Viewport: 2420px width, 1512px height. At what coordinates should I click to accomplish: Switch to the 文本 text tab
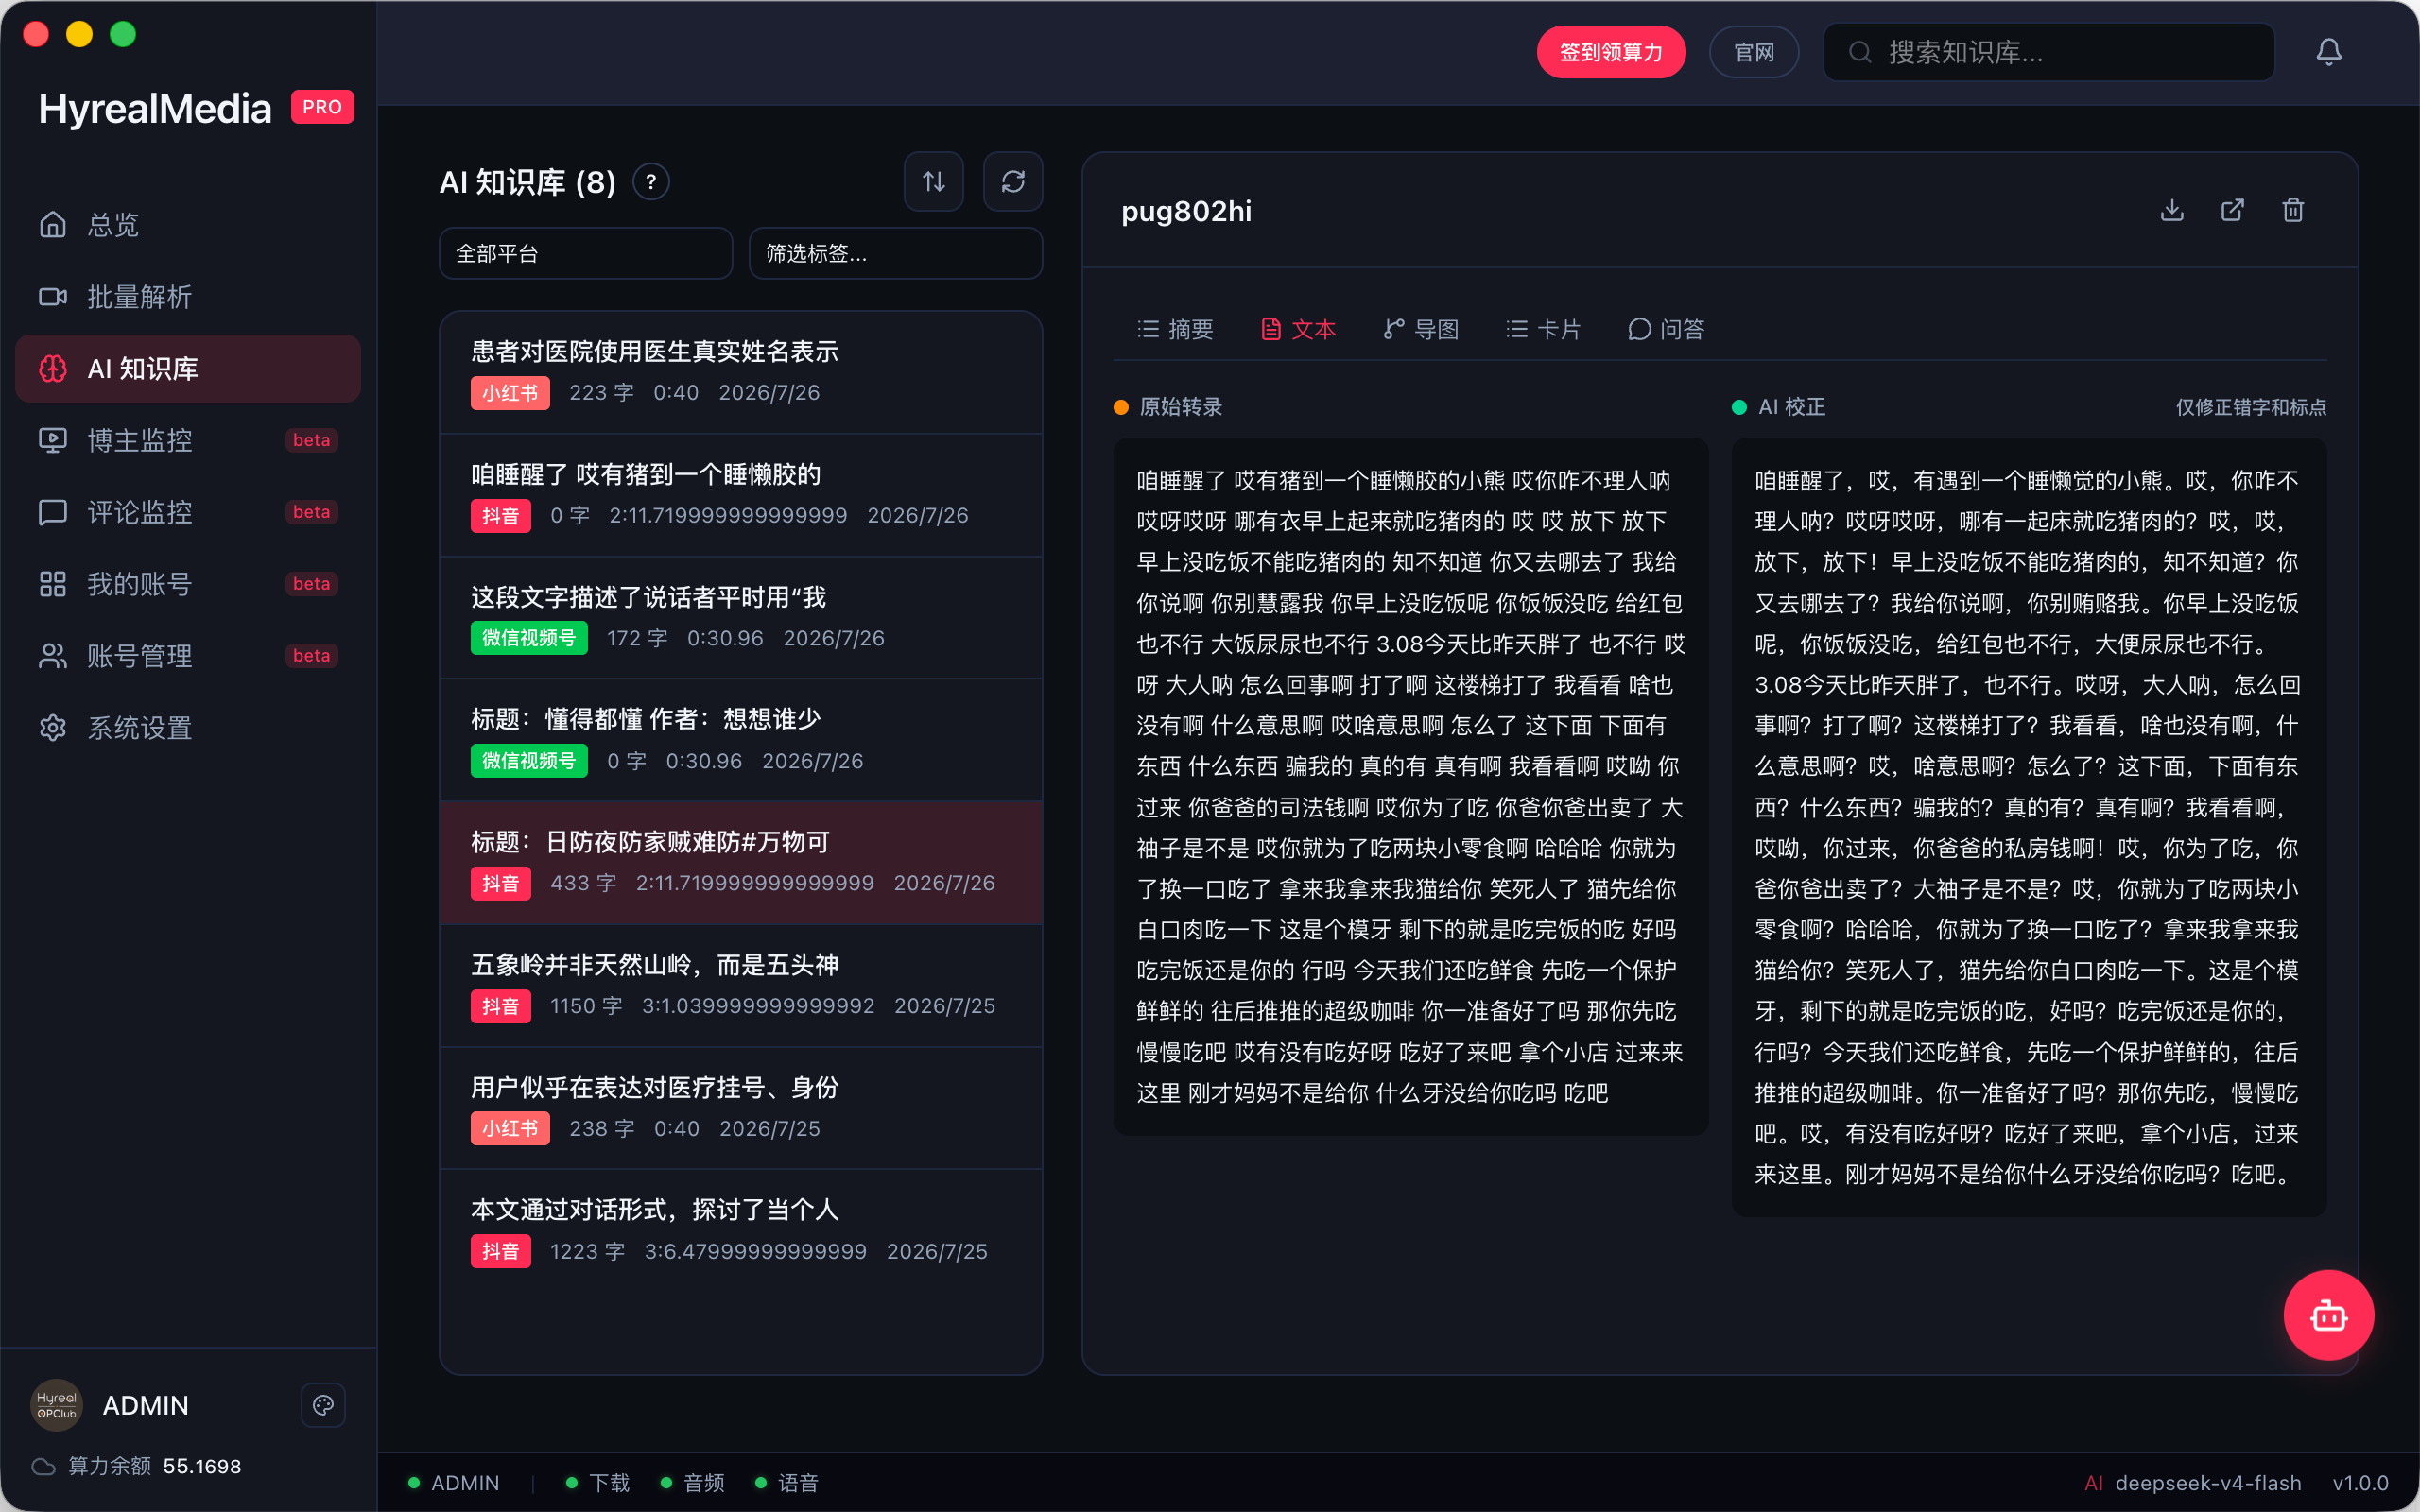[x=1298, y=330]
